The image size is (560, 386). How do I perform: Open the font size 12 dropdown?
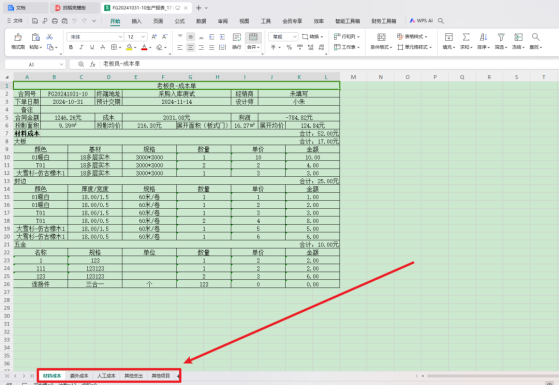pyautogui.click(x=143, y=37)
